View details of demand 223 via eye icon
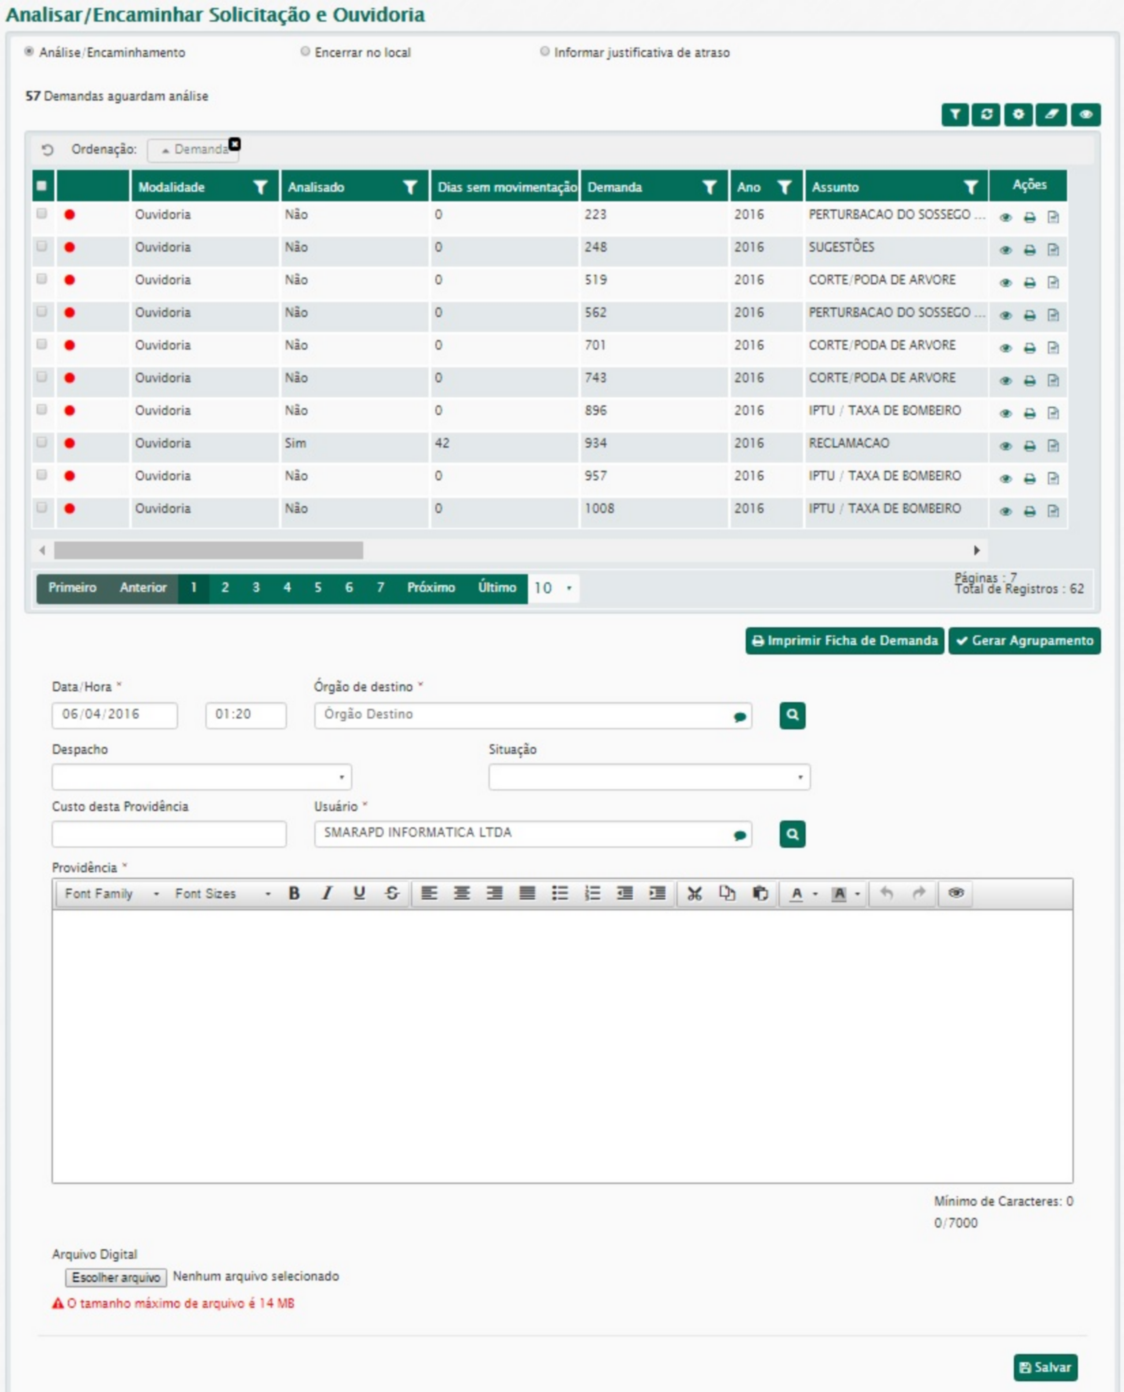 [x=1005, y=217]
